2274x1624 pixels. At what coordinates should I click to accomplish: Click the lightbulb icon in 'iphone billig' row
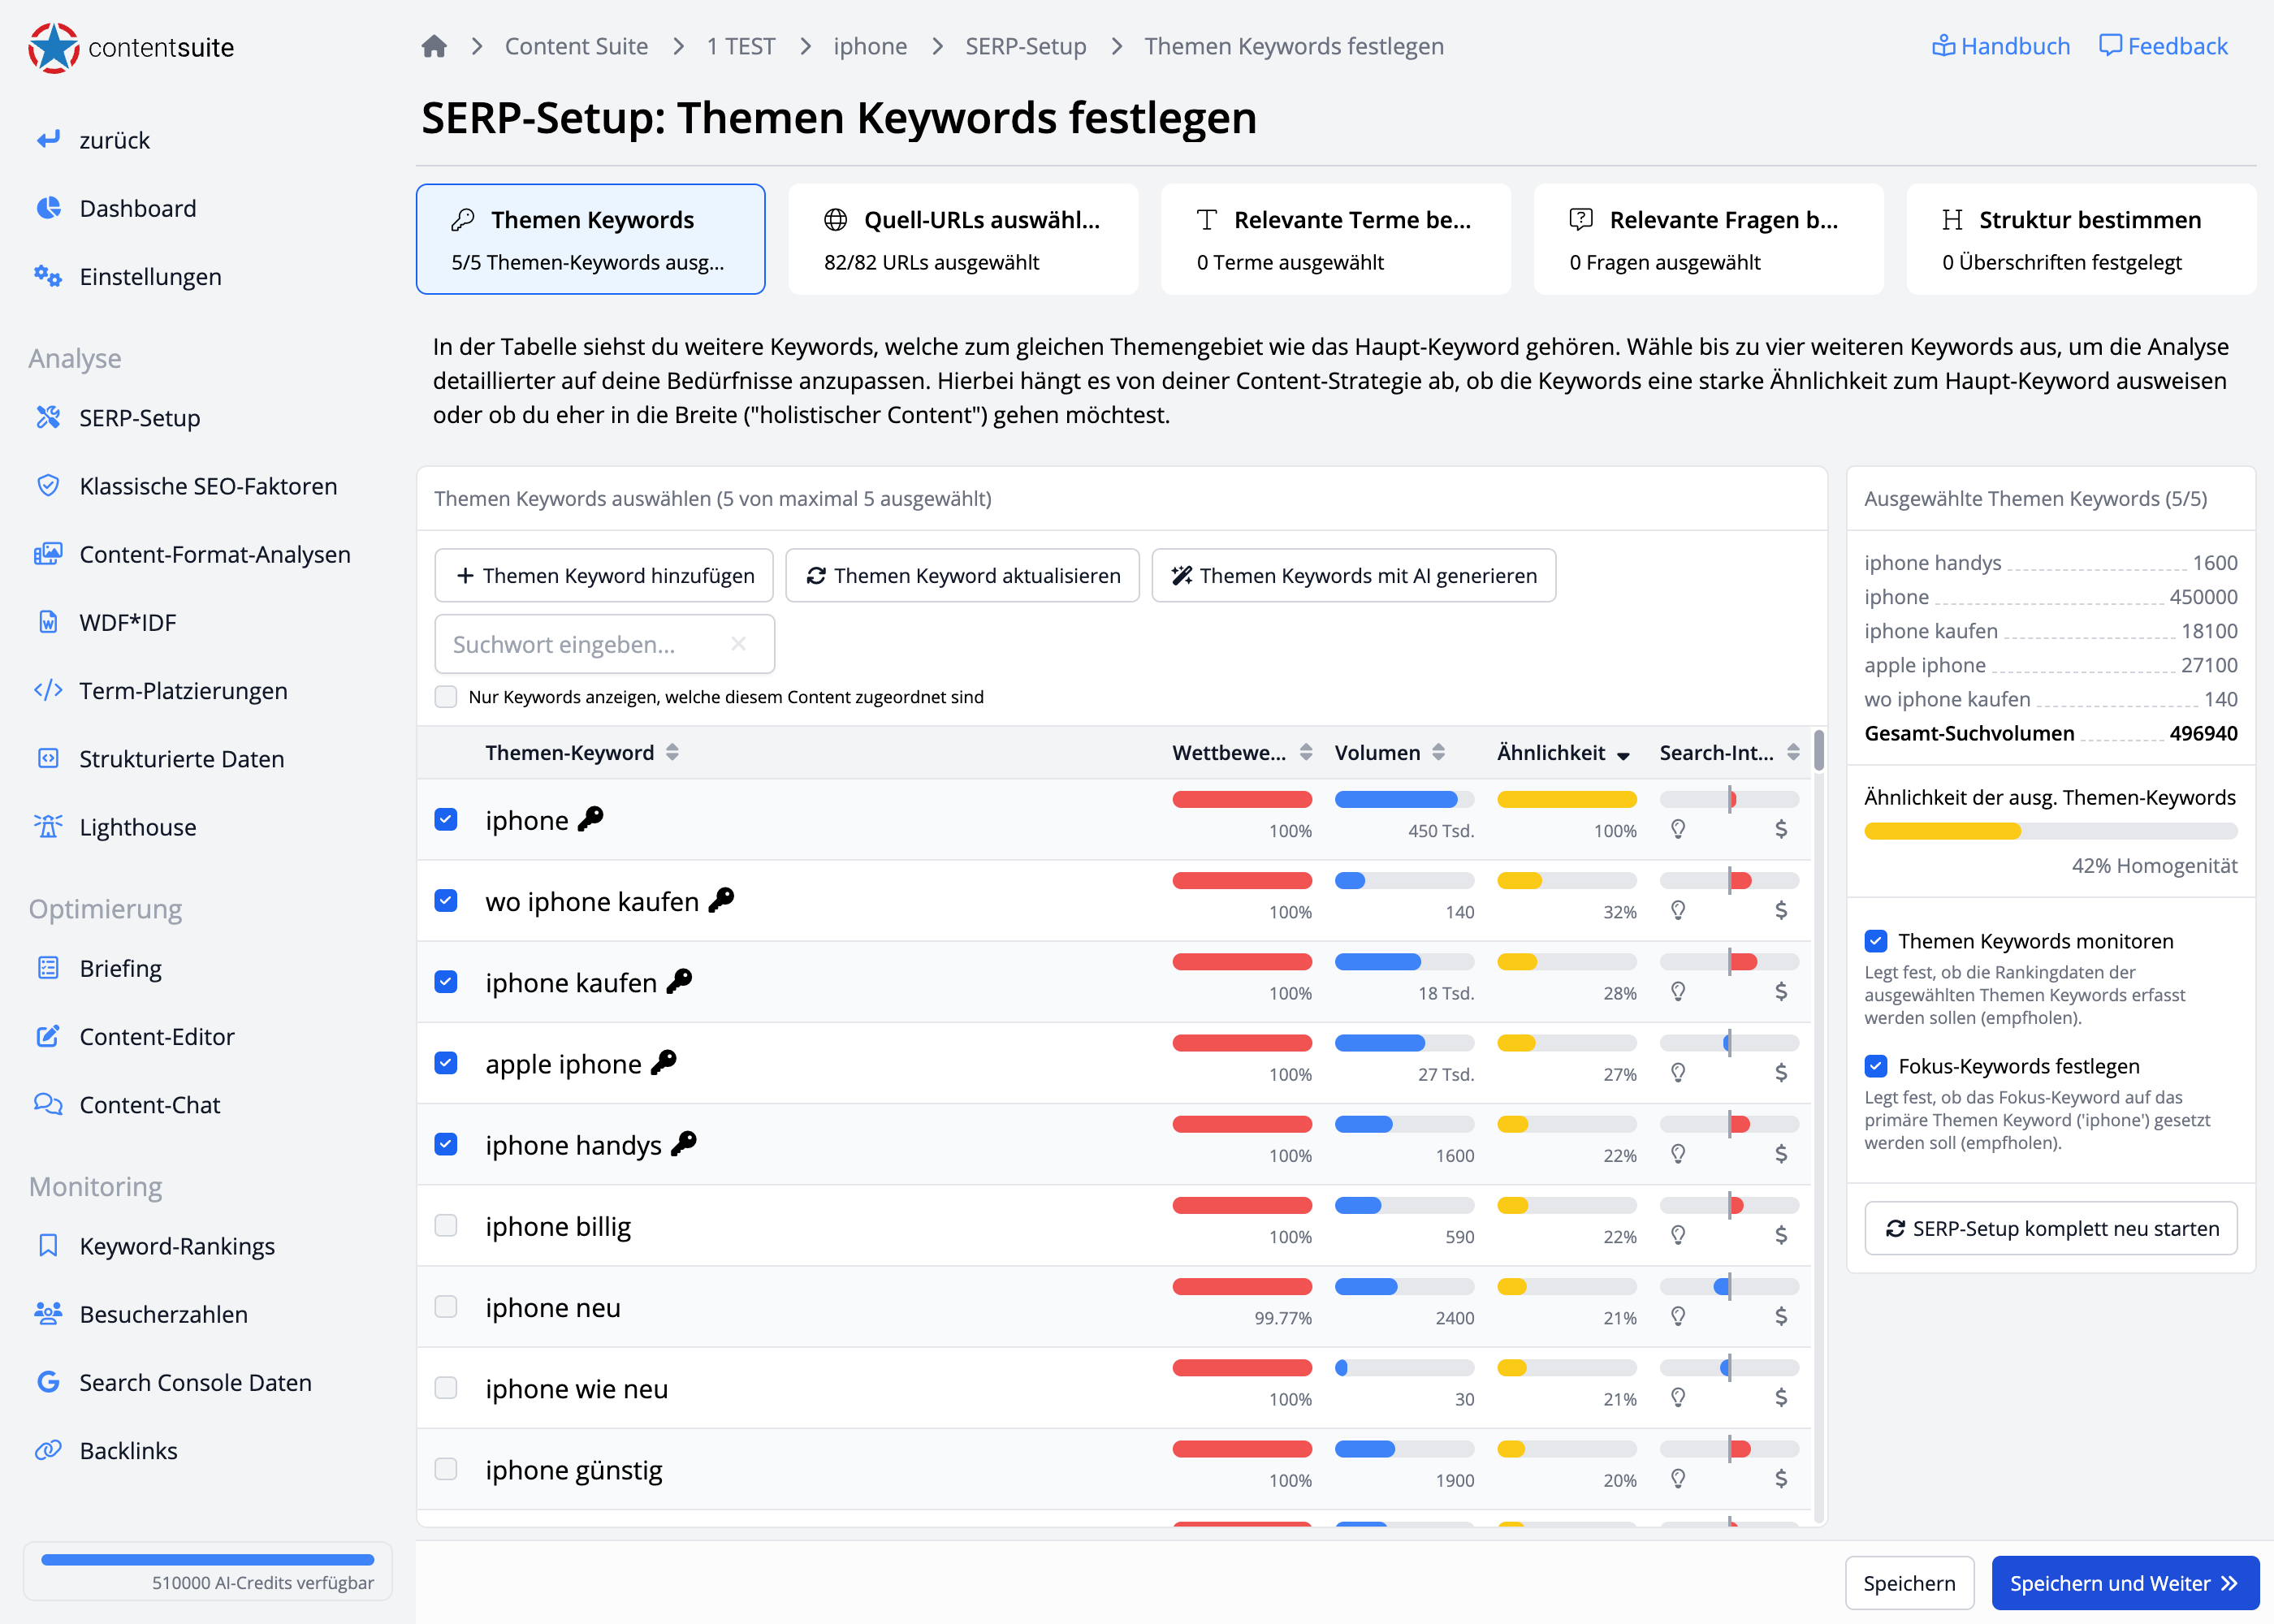[1678, 1235]
